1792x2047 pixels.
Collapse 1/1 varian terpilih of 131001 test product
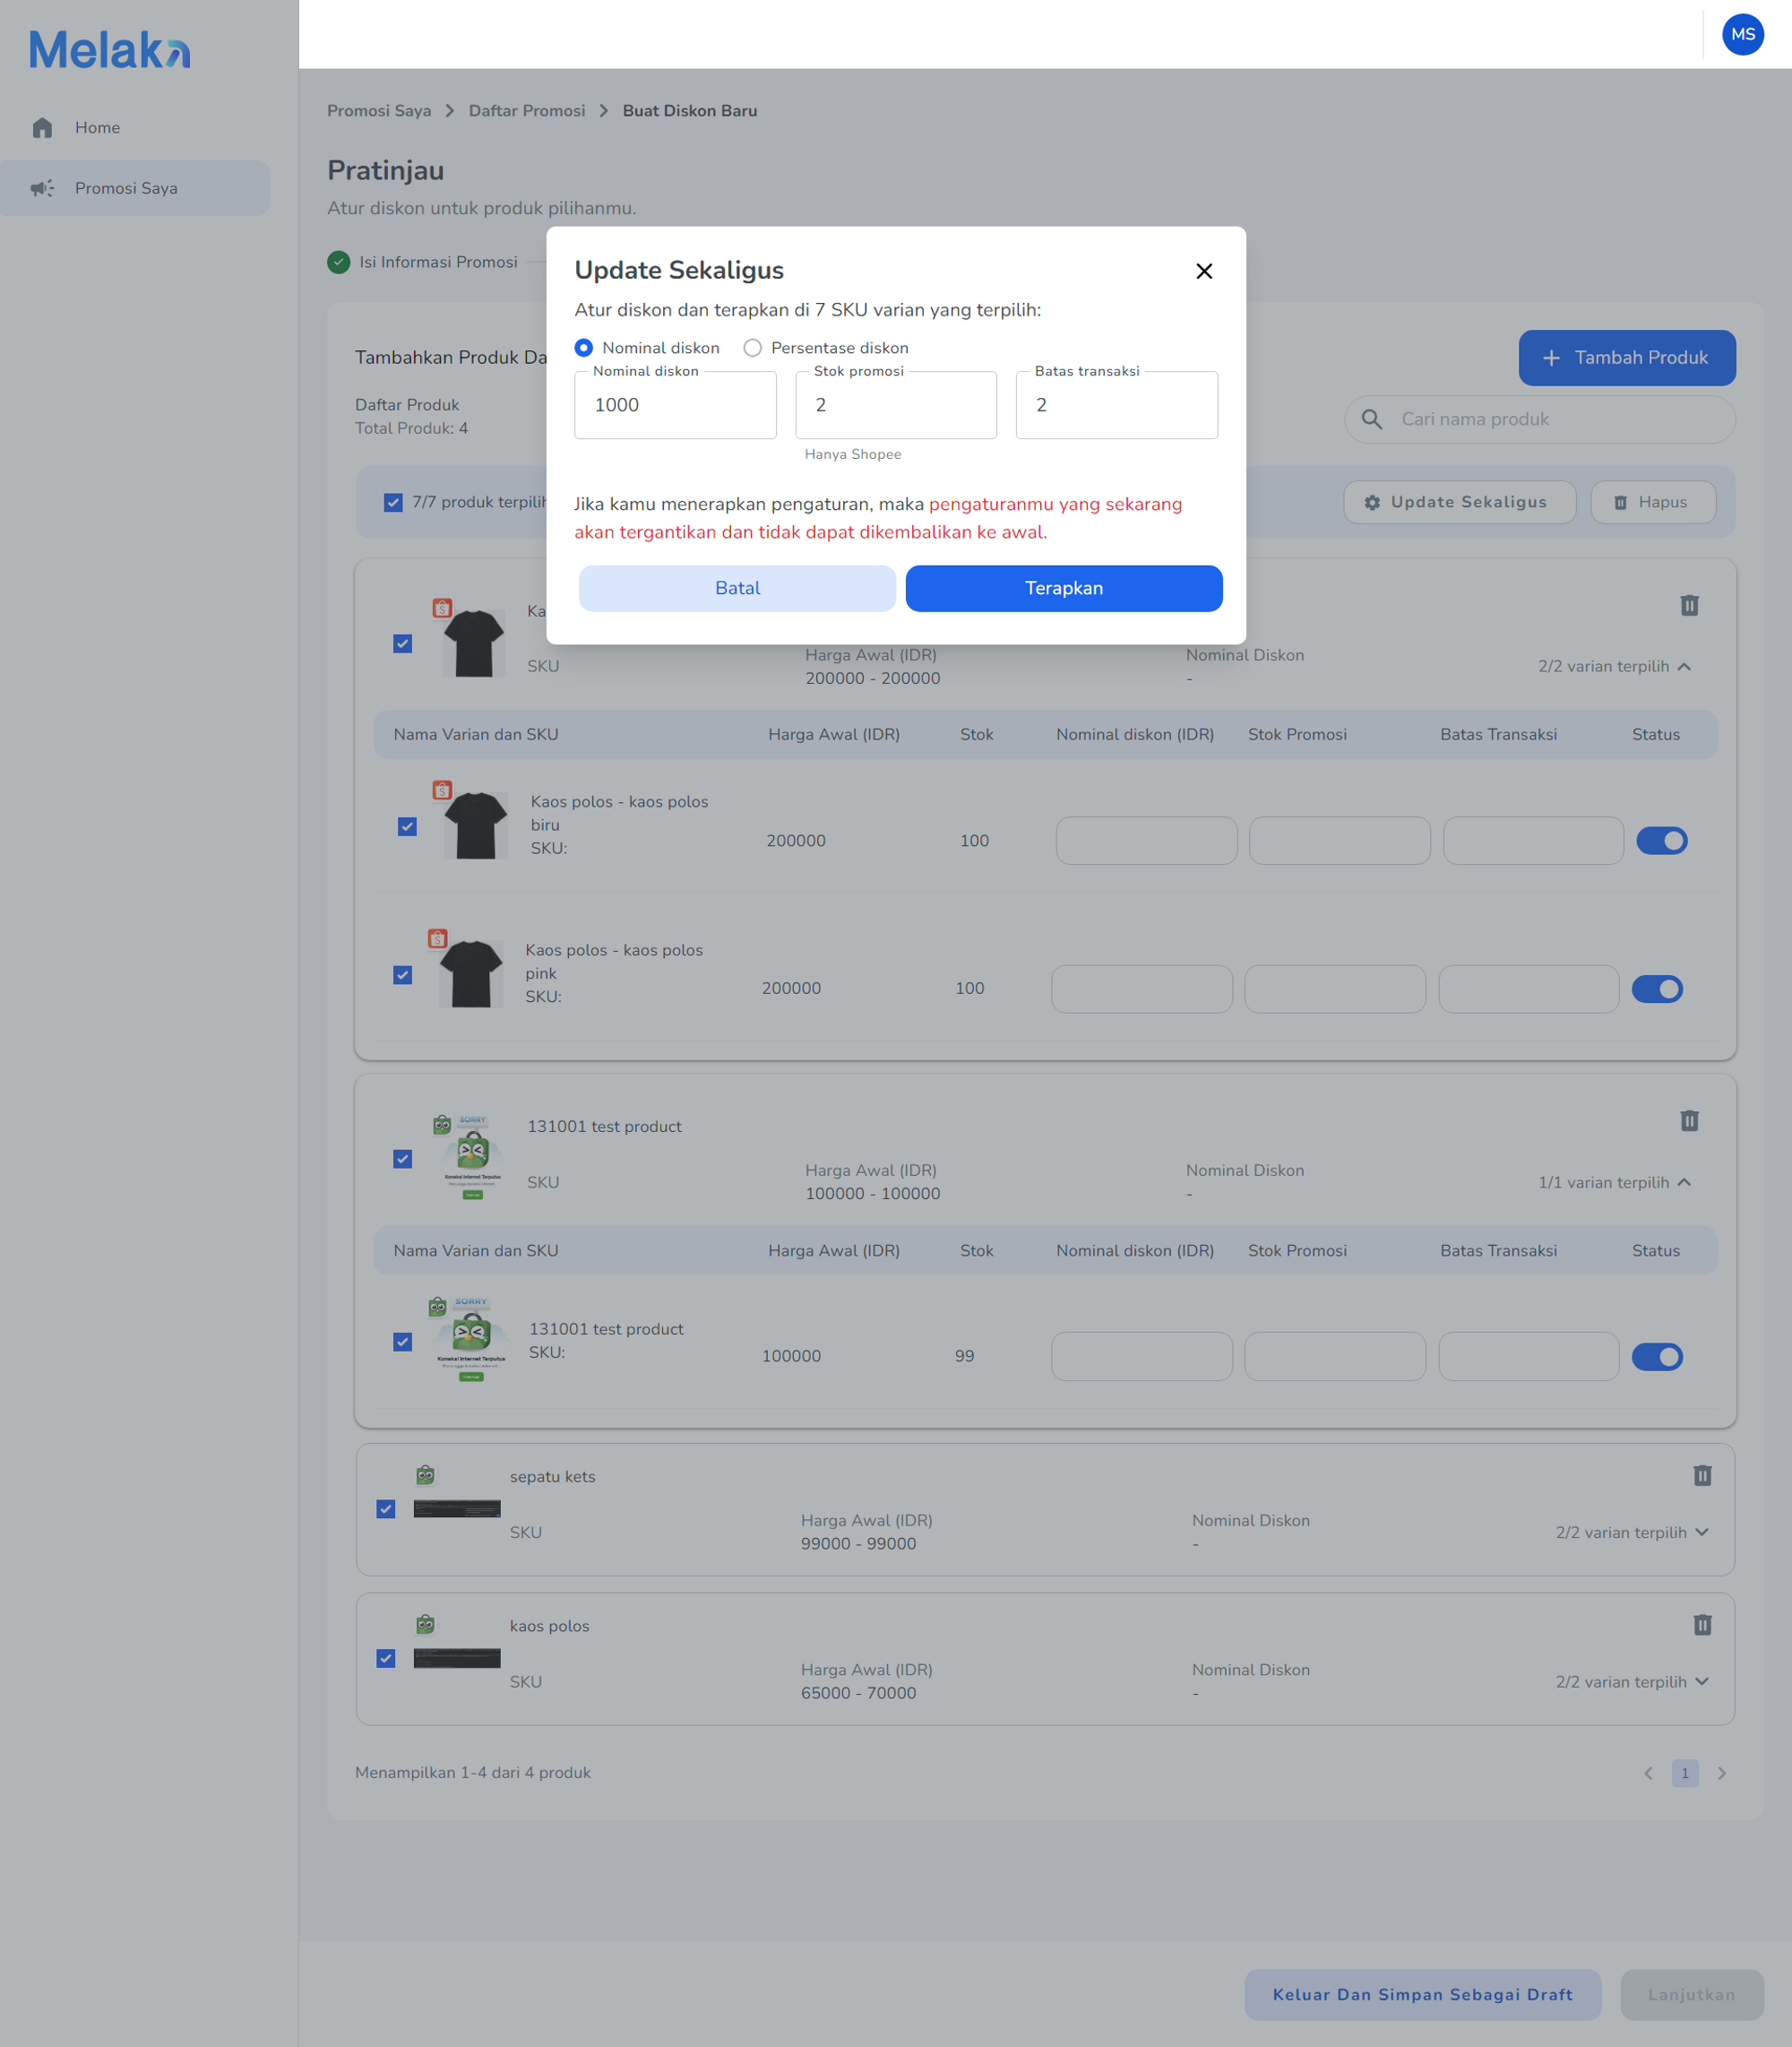click(1614, 1183)
